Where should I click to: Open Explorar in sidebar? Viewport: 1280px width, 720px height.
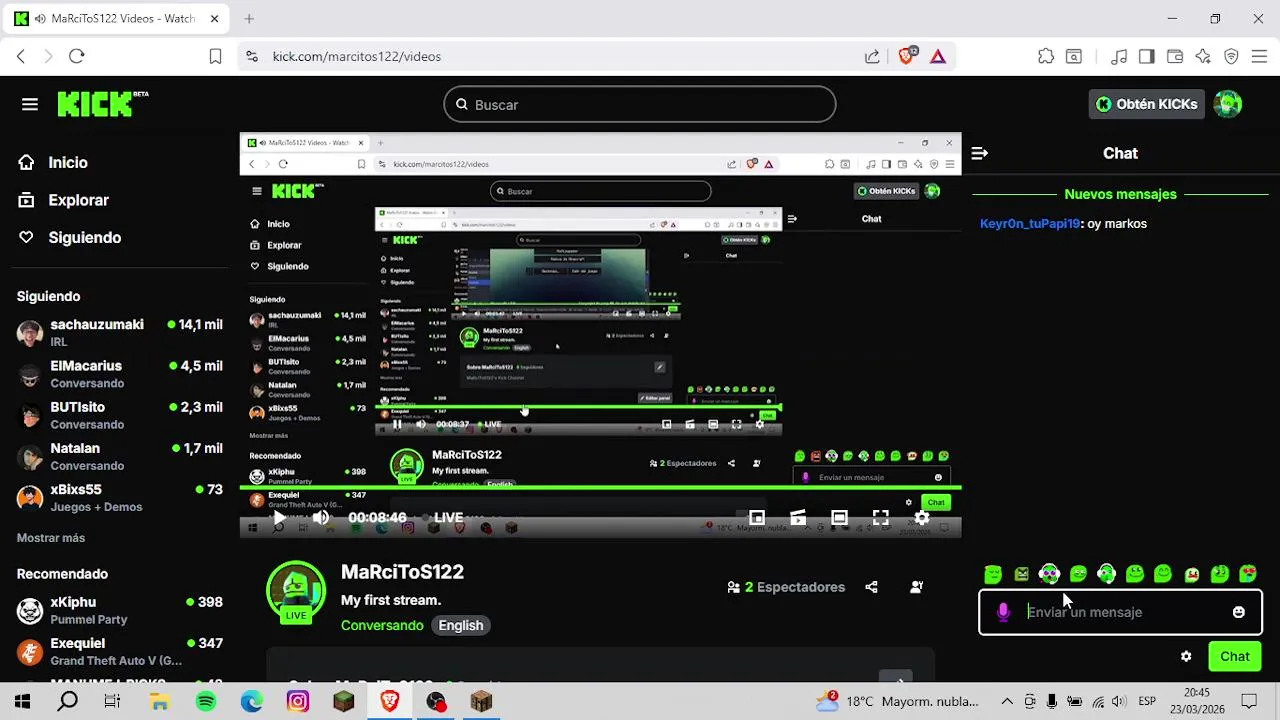click(x=78, y=200)
